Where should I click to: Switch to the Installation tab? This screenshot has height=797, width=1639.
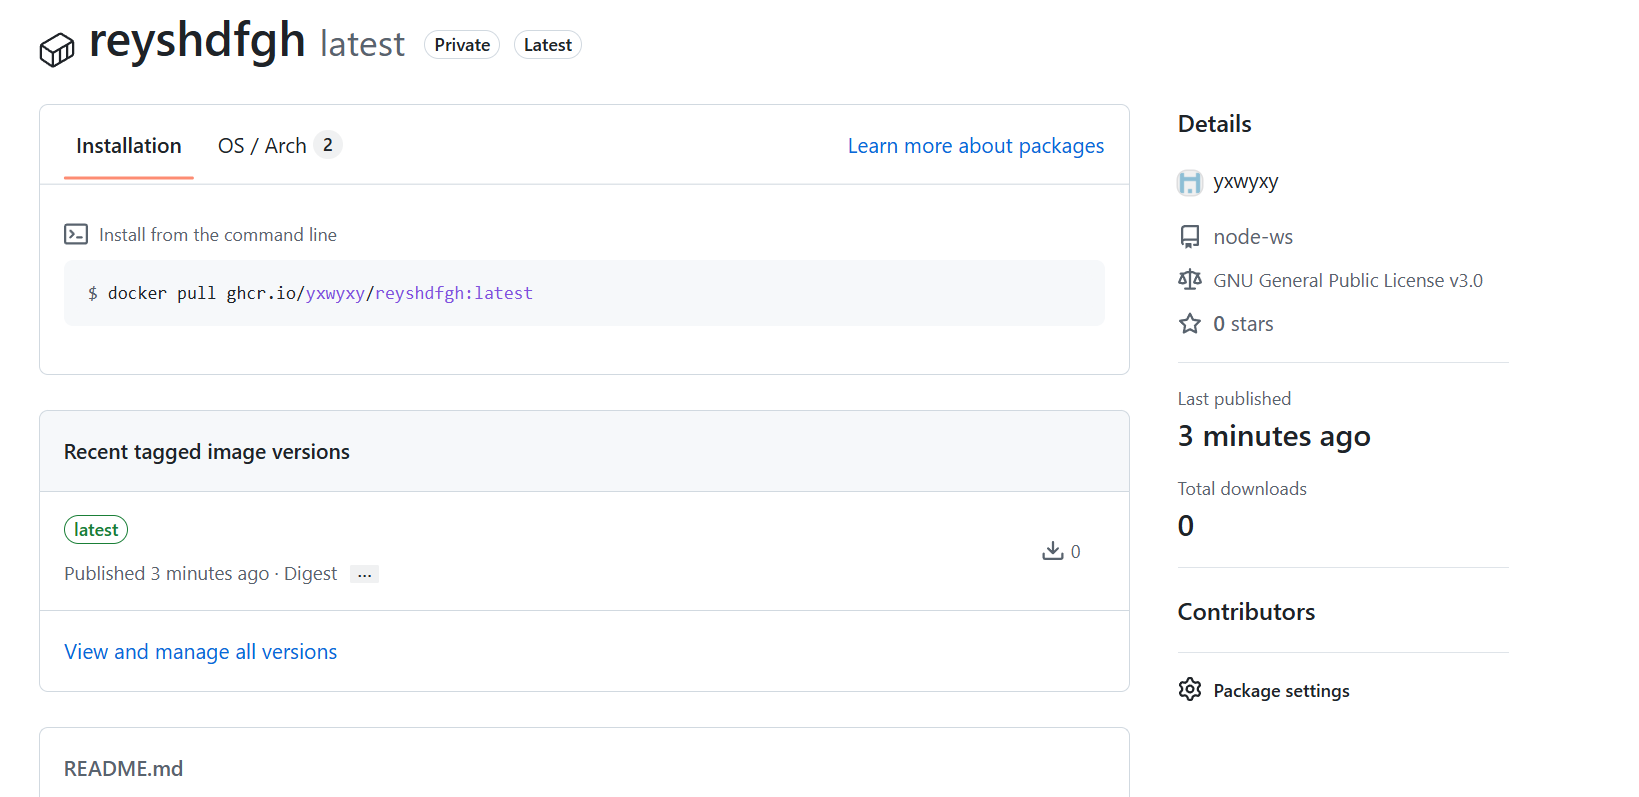click(x=129, y=146)
